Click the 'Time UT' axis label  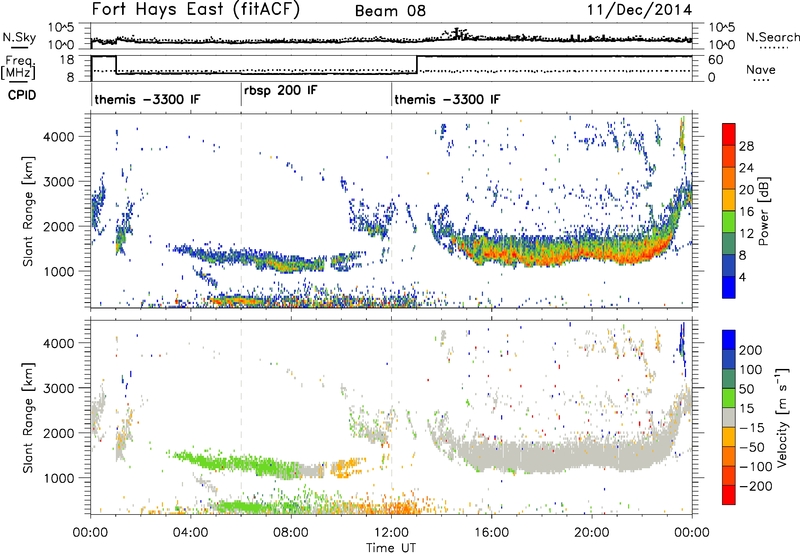[x=391, y=548]
